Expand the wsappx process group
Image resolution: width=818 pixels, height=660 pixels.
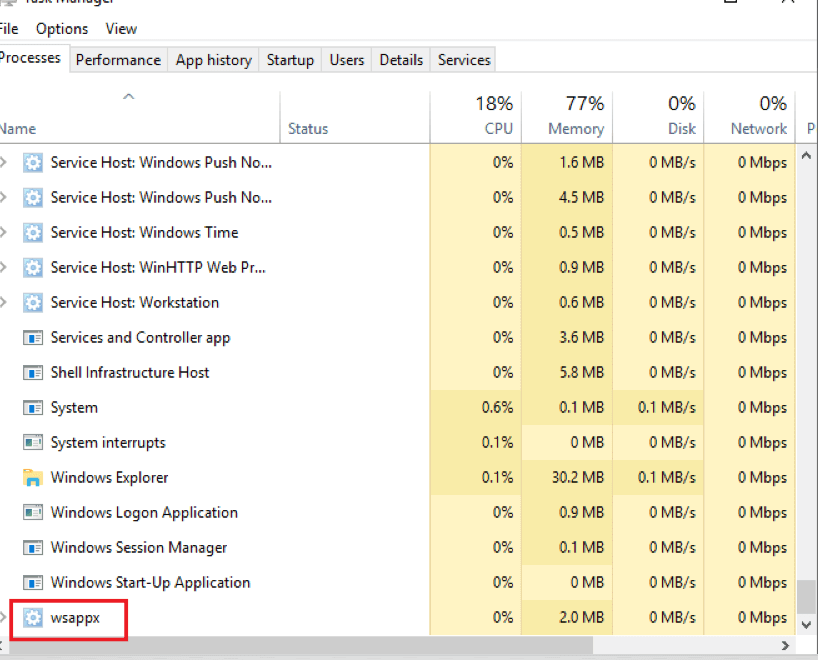[3, 618]
